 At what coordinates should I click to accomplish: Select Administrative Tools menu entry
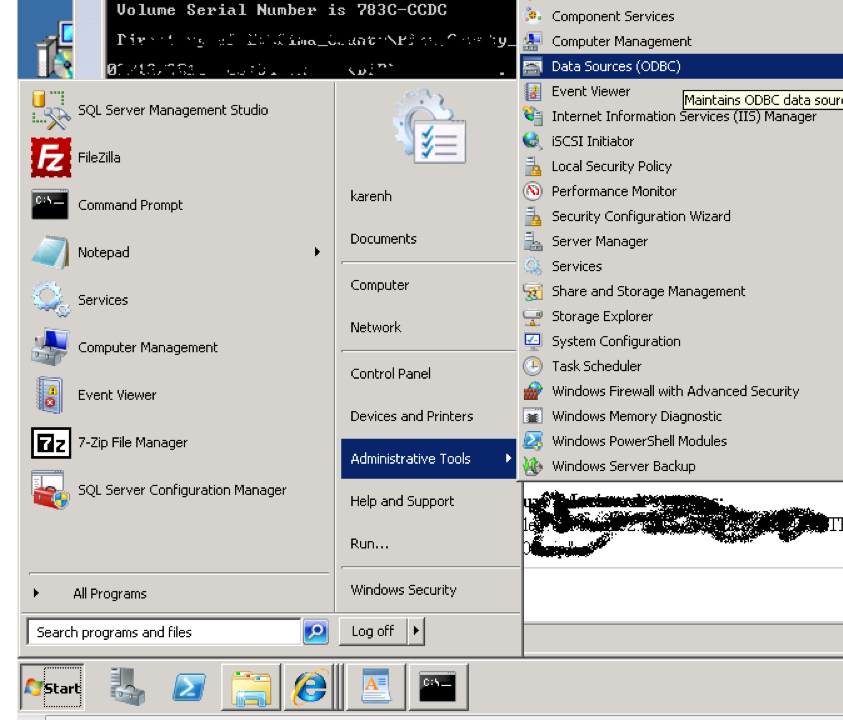click(x=428, y=459)
